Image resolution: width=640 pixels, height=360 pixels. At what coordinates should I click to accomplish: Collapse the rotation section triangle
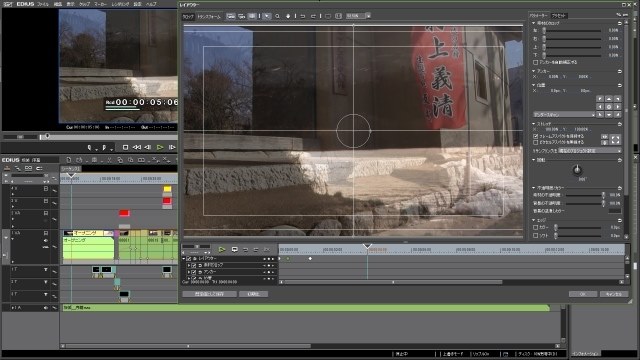533,160
